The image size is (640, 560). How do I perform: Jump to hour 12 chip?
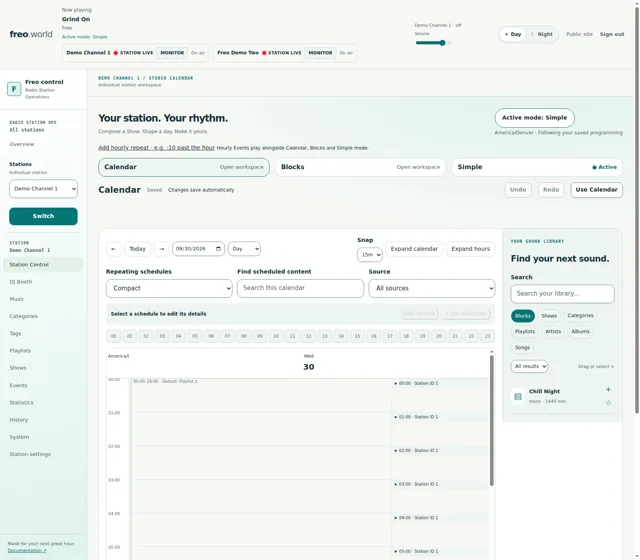coord(309,336)
